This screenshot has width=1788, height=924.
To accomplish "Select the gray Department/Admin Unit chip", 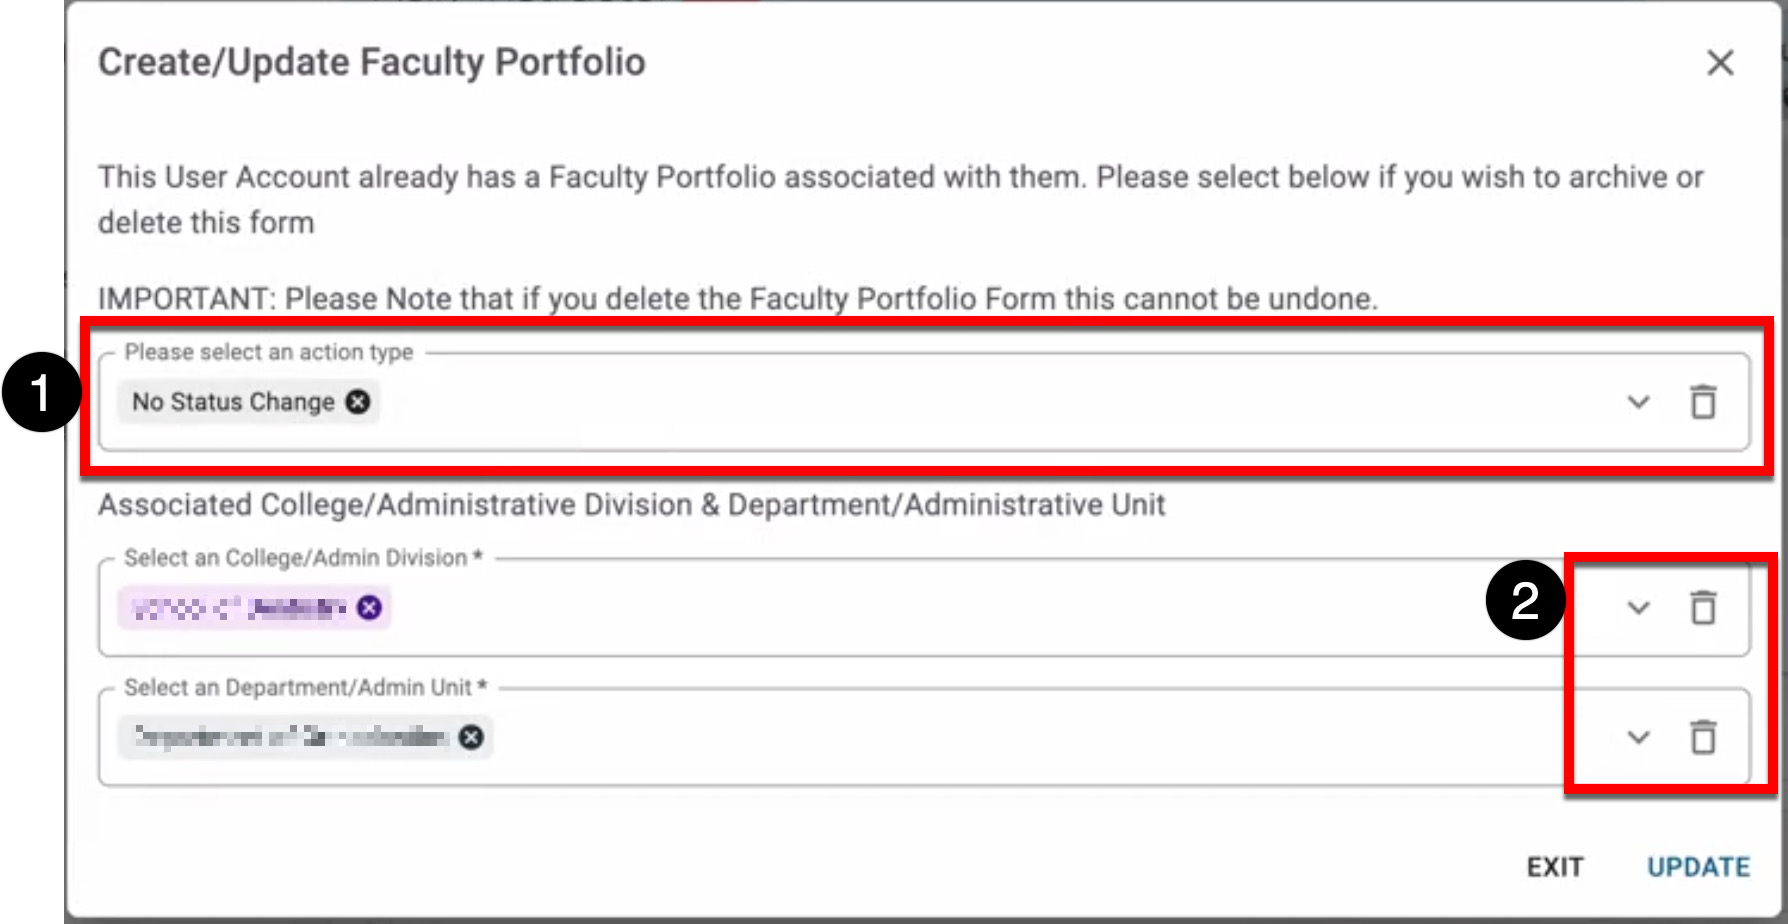I will pos(290,737).
